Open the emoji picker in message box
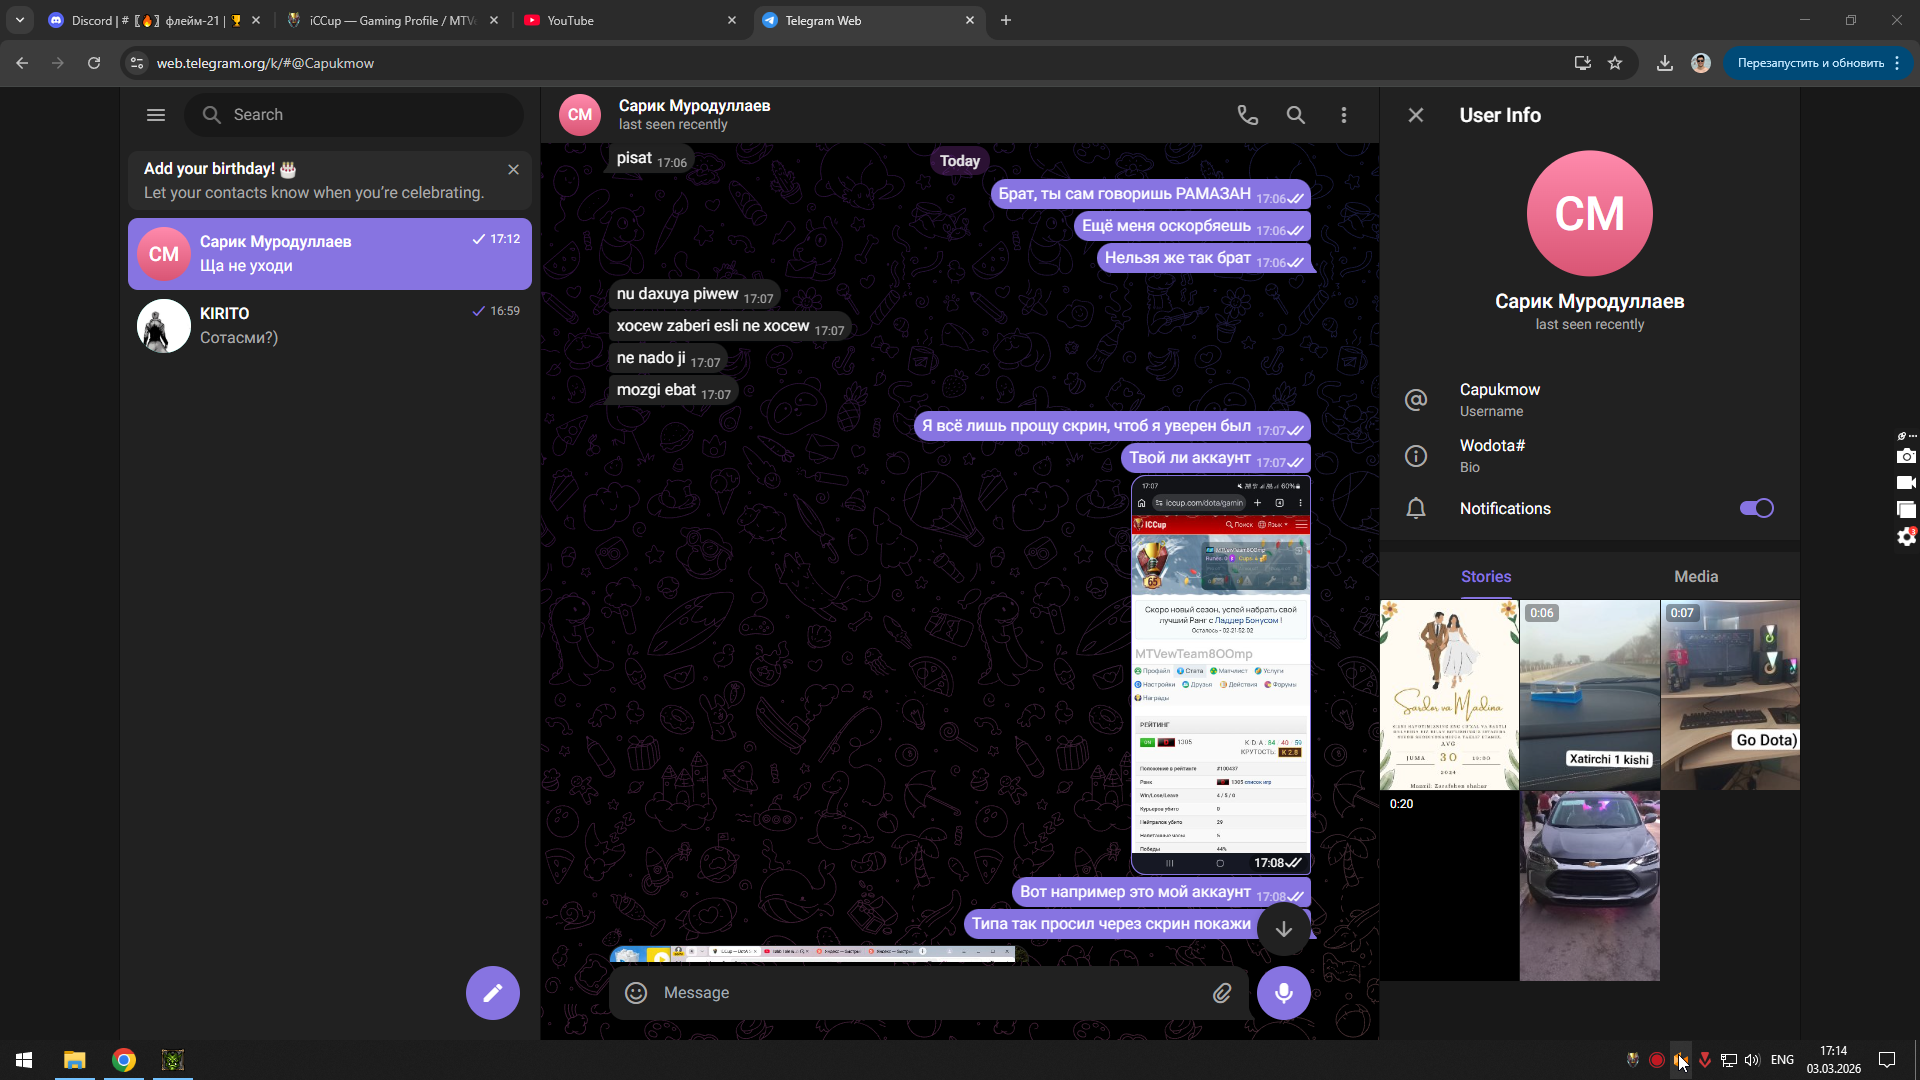The image size is (1920, 1080). [636, 993]
